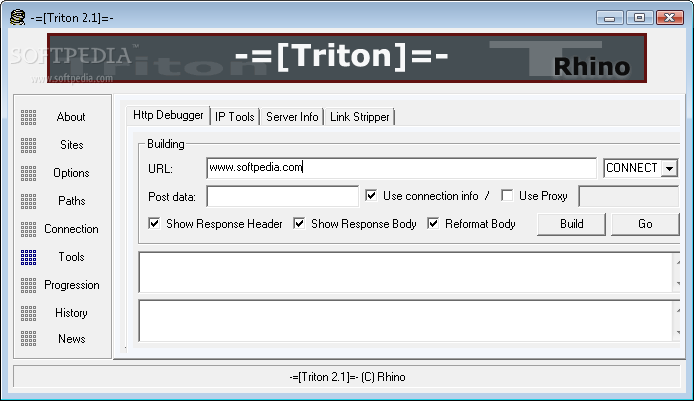
Task: Click lower text area scrollbar down arrow
Action: 678,332
